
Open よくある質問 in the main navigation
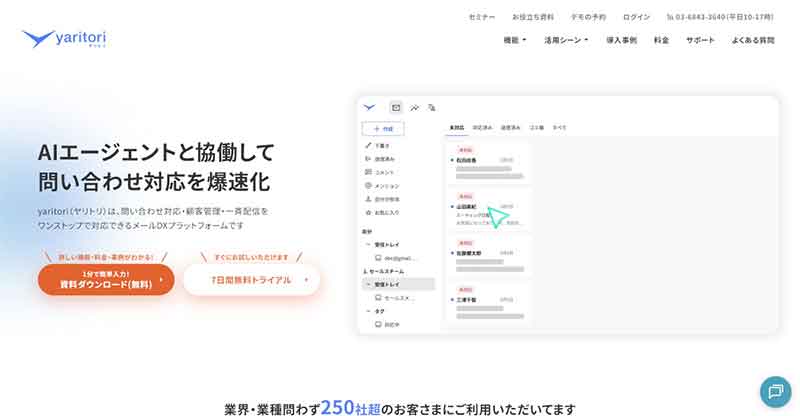pyautogui.click(x=753, y=40)
